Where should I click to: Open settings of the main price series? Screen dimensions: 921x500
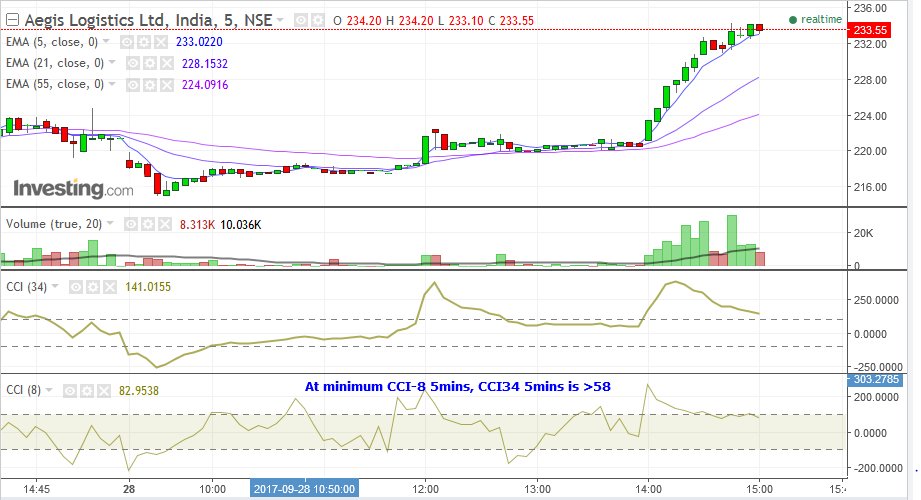click(317, 21)
